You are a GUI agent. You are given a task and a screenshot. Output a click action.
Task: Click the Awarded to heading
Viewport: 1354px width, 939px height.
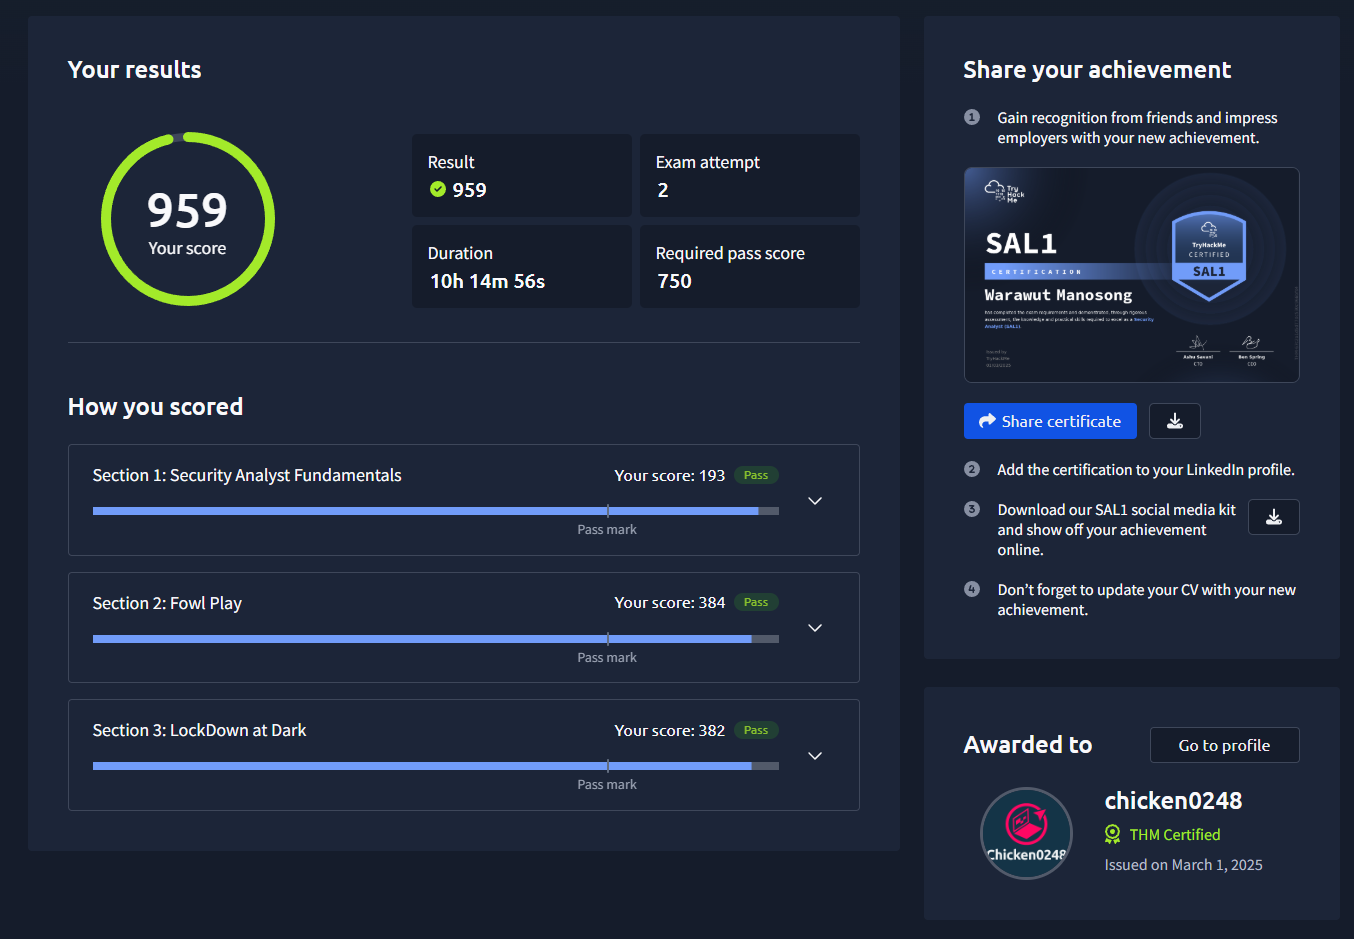(x=1028, y=745)
